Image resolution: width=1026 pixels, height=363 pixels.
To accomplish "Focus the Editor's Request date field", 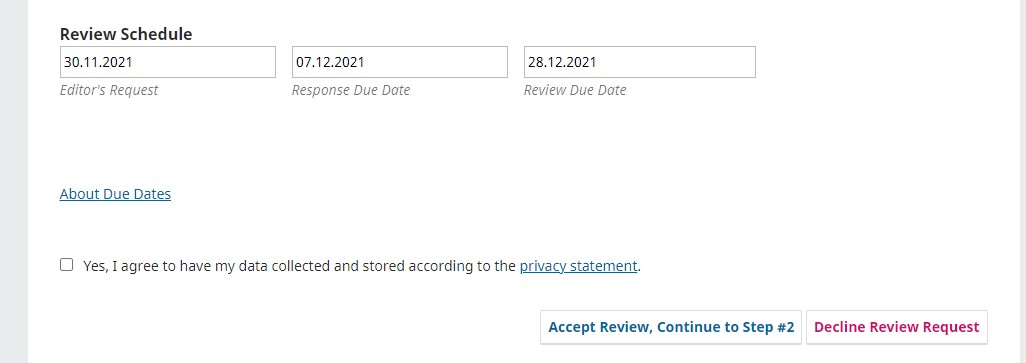I will (168, 62).
